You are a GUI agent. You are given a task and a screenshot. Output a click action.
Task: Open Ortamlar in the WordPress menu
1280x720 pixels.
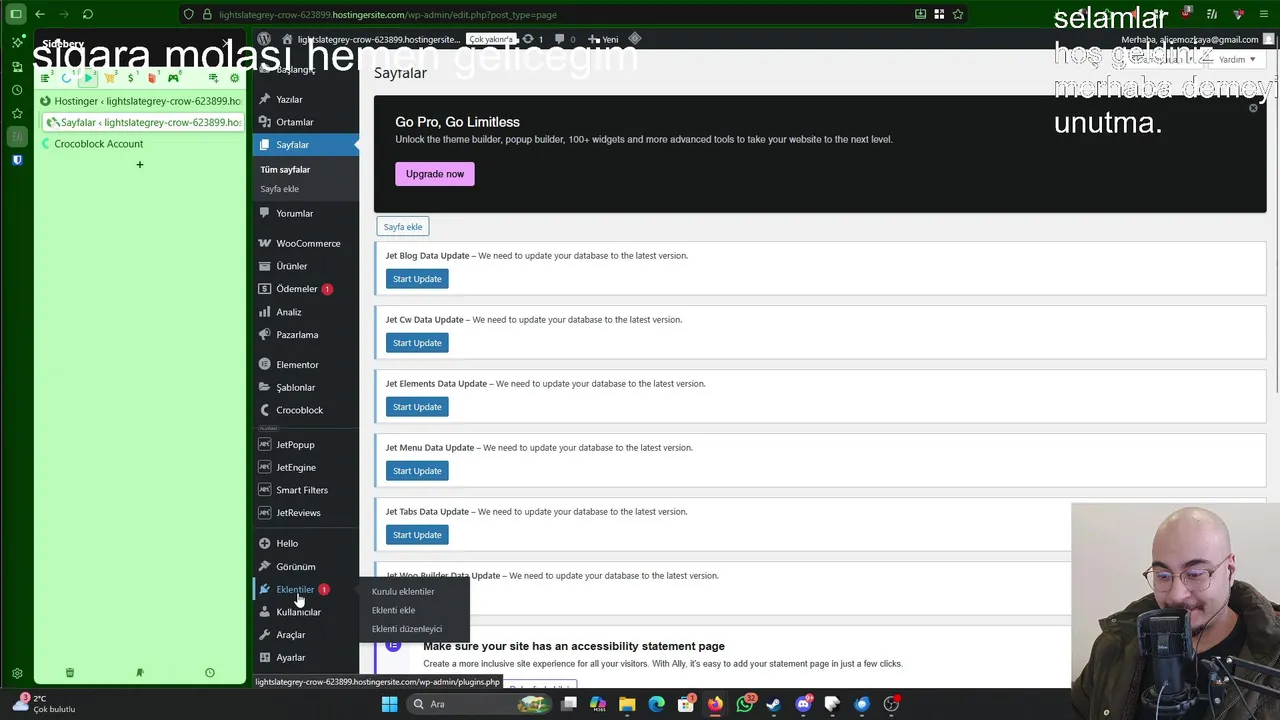305,122
